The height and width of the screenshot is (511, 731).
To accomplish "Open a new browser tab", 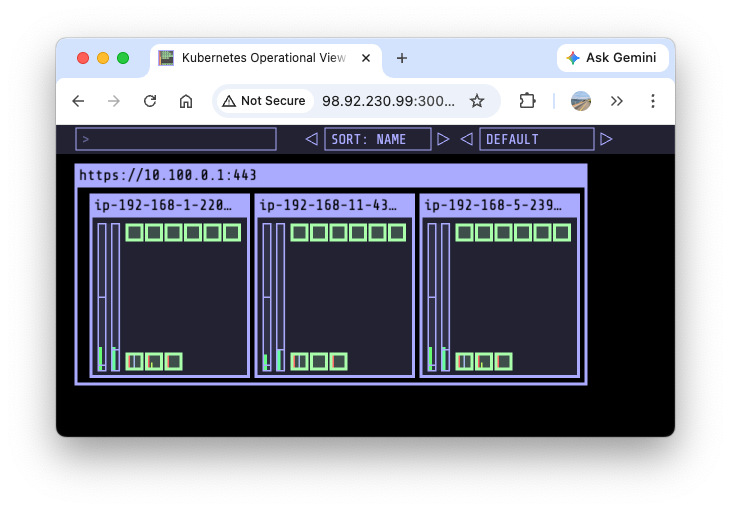I will [x=402, y=58].
